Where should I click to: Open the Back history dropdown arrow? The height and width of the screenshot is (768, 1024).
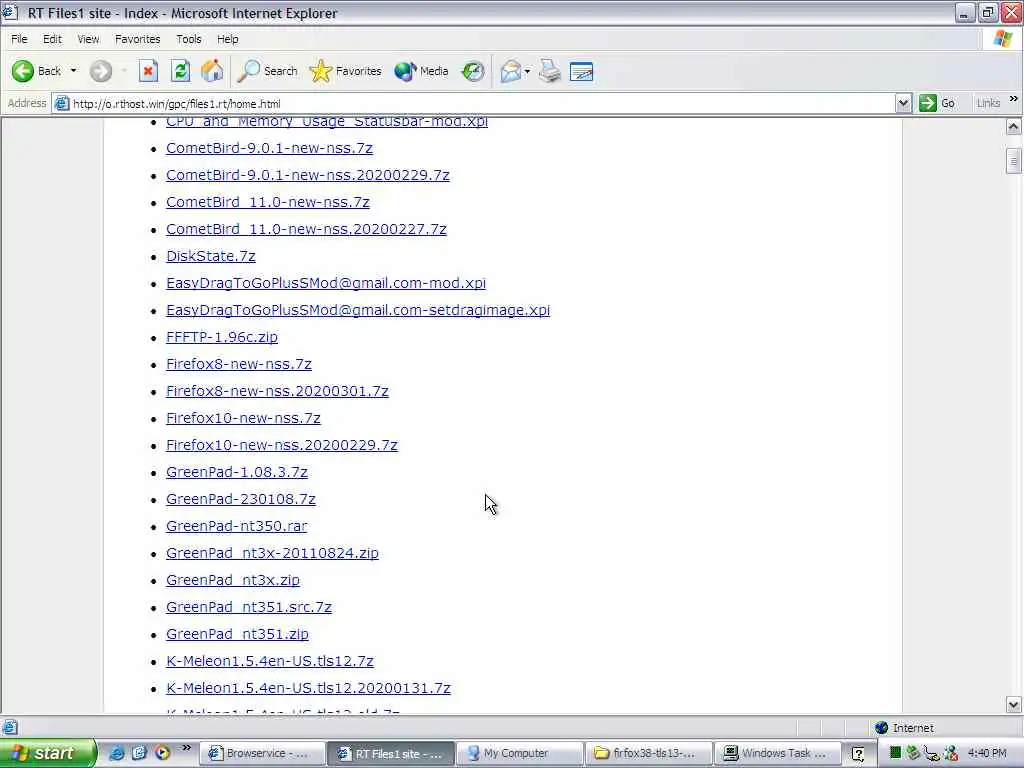pos(73,71)
